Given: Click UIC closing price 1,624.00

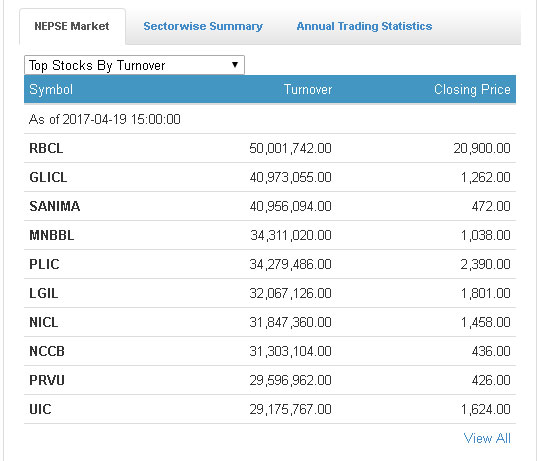Looking at the screenshot, I should coord(486,409).
